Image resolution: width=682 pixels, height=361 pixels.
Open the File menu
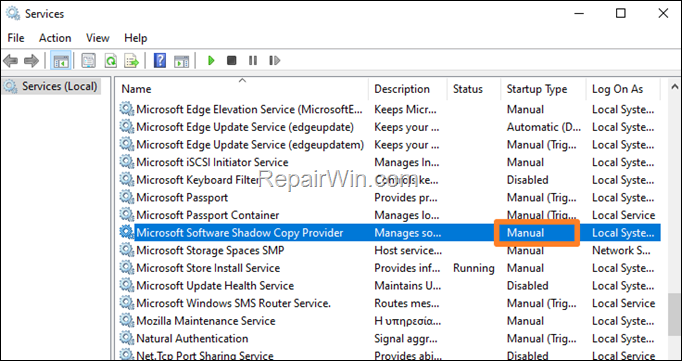(16, 38)
